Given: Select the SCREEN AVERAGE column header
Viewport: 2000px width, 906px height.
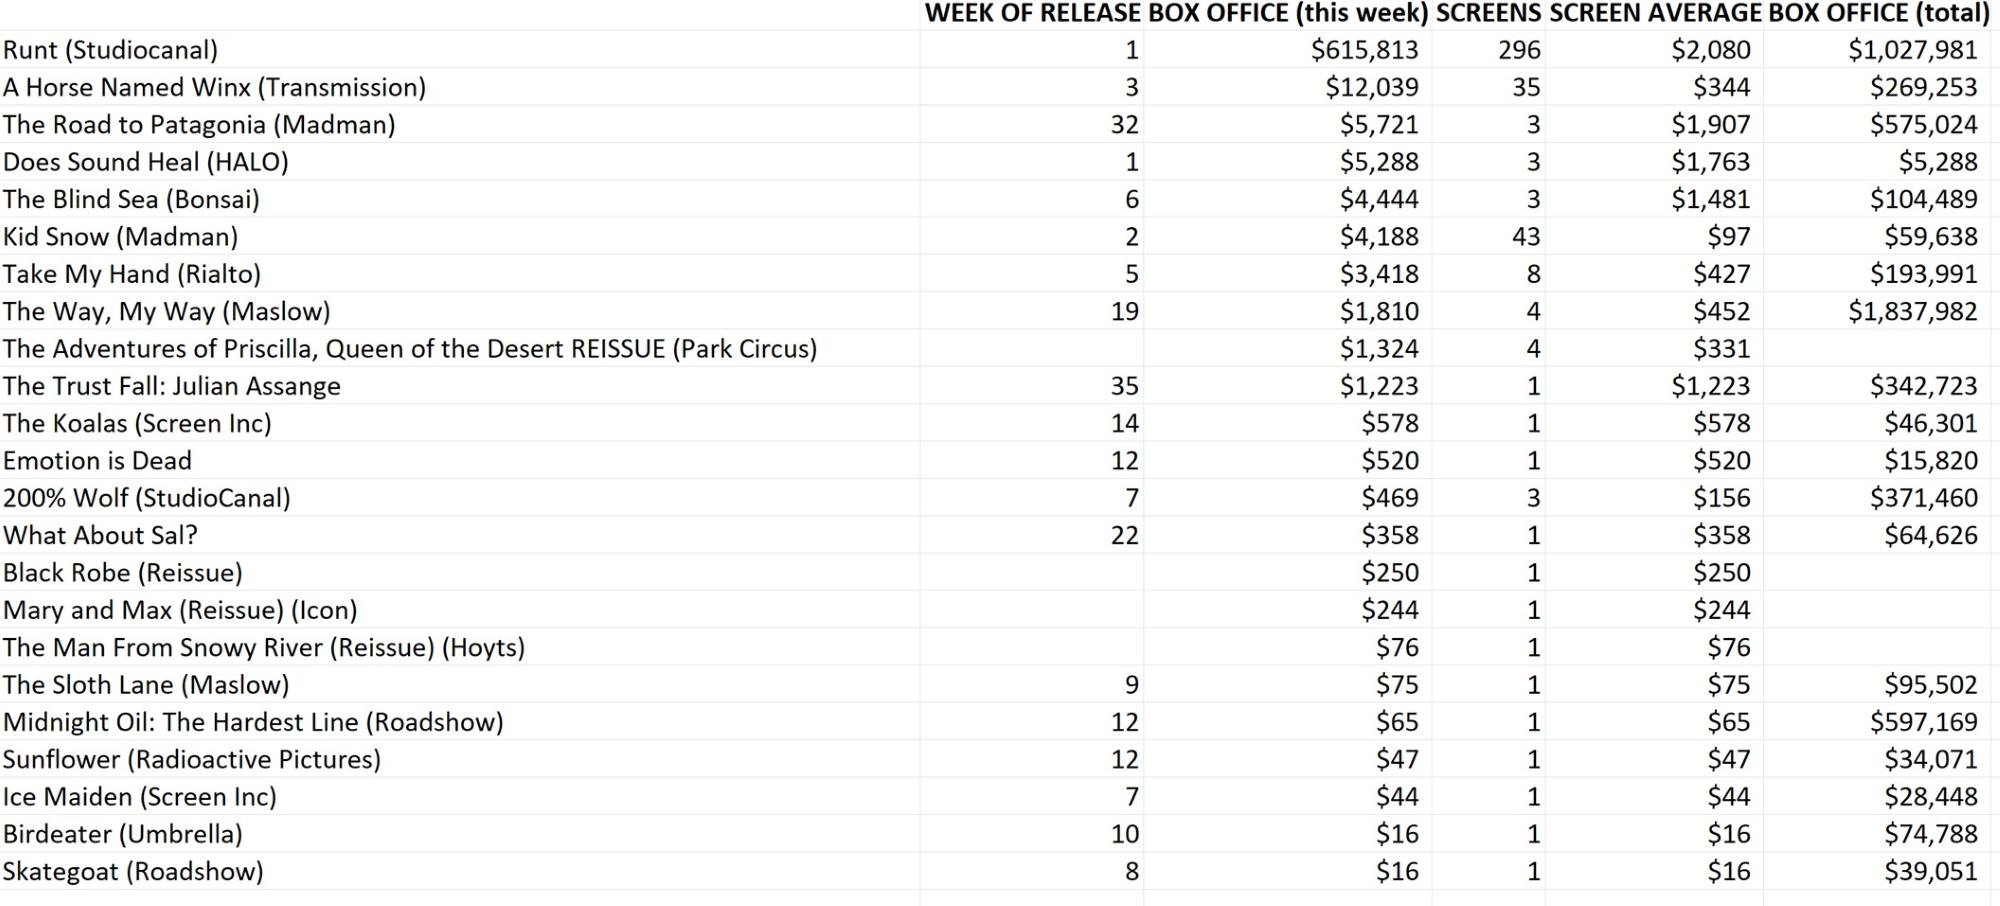Looking at the screenshot, I should [x=1654, y=13].
